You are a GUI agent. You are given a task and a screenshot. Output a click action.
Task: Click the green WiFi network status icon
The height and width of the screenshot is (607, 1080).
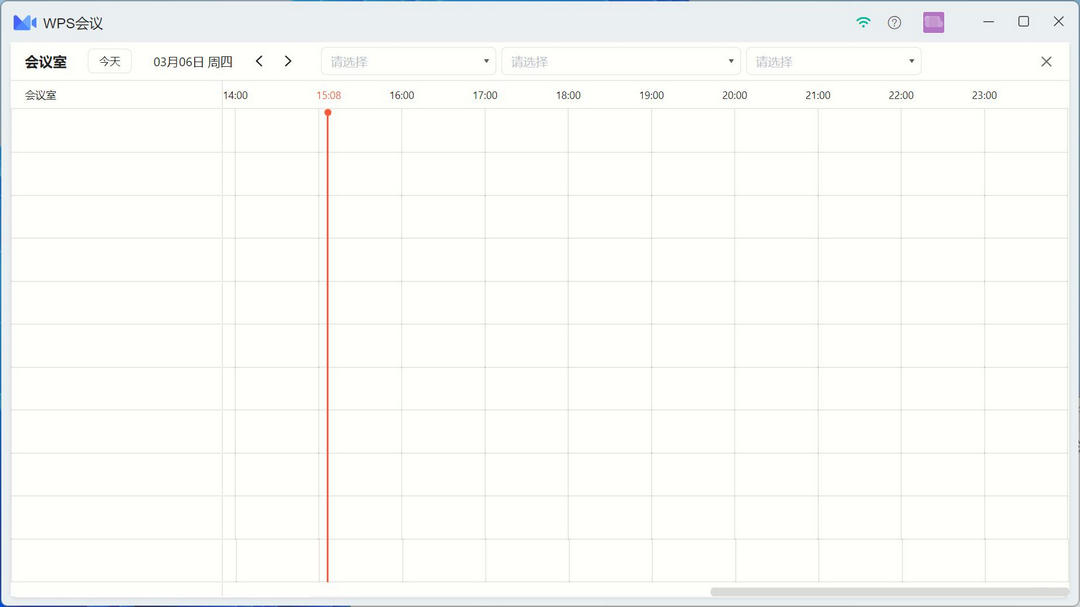[x=862, y=21]
